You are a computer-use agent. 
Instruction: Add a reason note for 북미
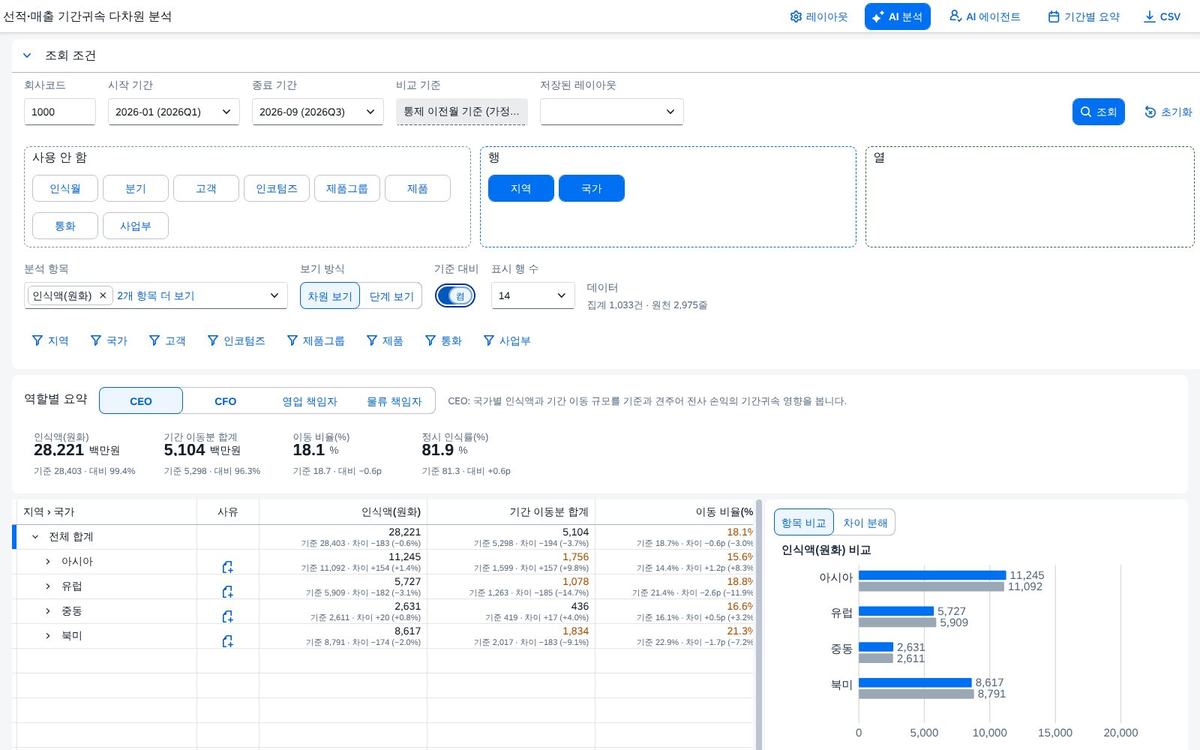click(x=228, y=641)
